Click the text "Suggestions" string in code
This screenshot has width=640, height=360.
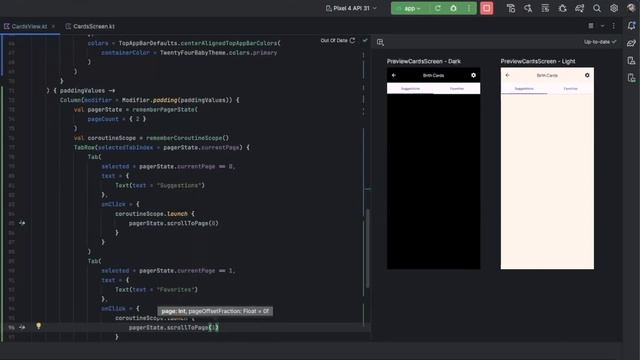click(179, 185)
